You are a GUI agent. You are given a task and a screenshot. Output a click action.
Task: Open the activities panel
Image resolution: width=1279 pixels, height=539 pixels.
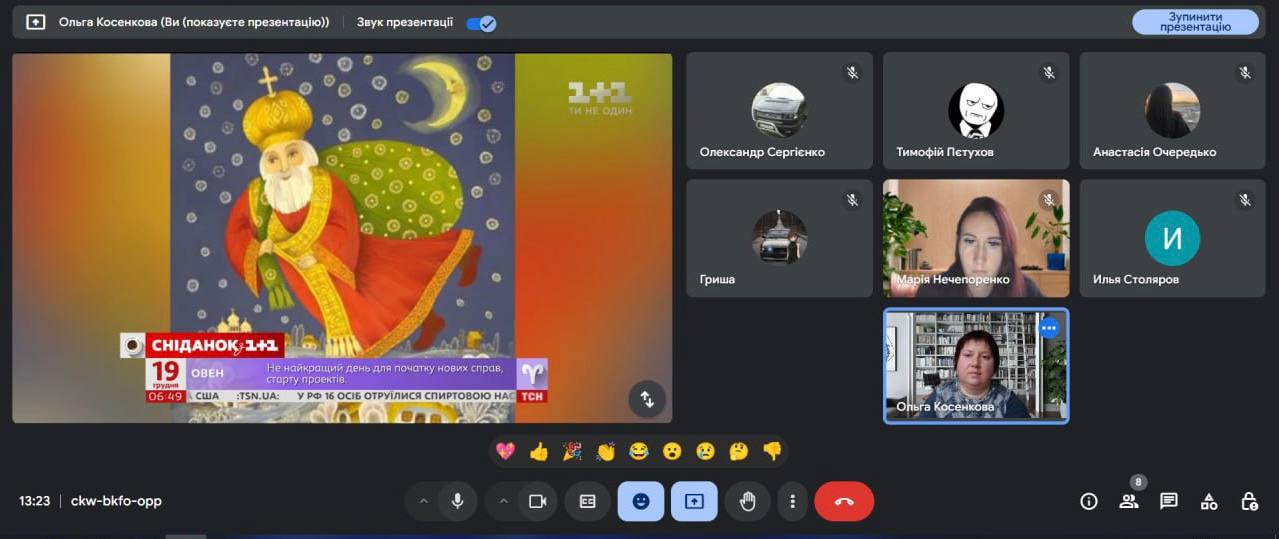(x=1209, y=501)
